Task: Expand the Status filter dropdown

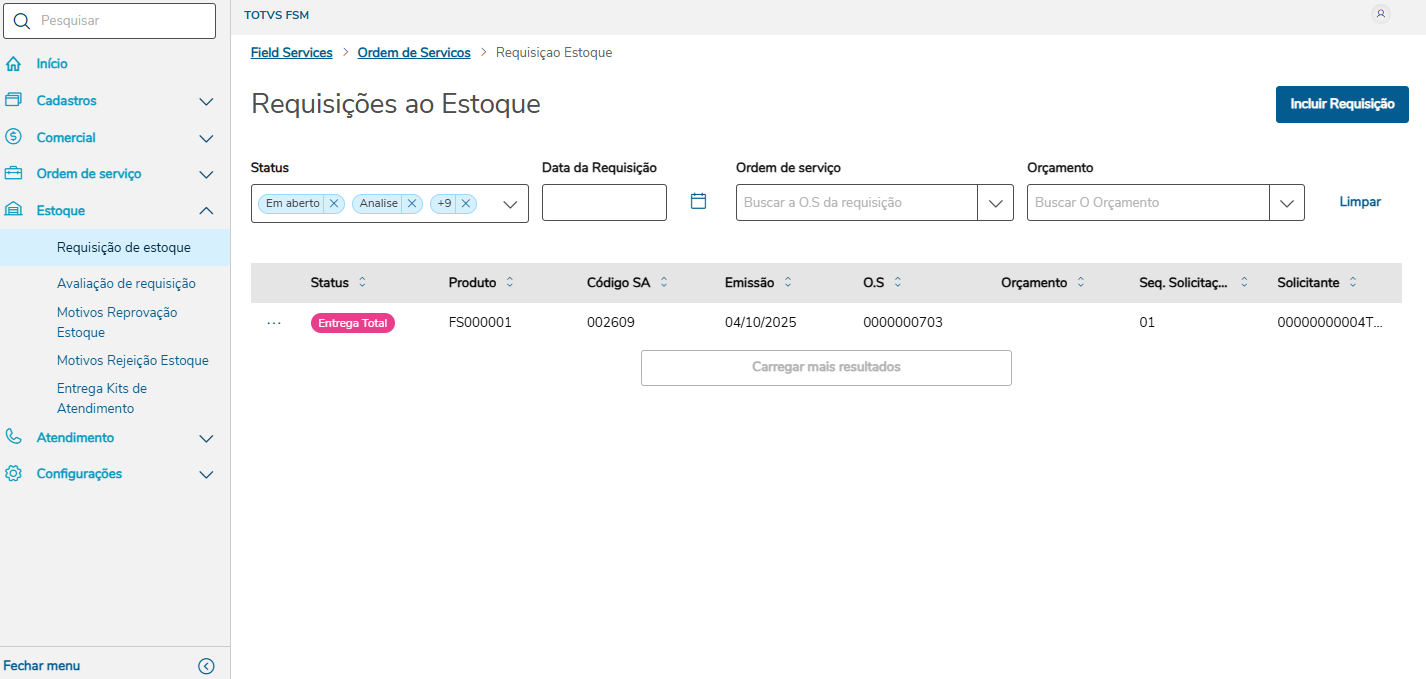Action: (x=510, y=203)
